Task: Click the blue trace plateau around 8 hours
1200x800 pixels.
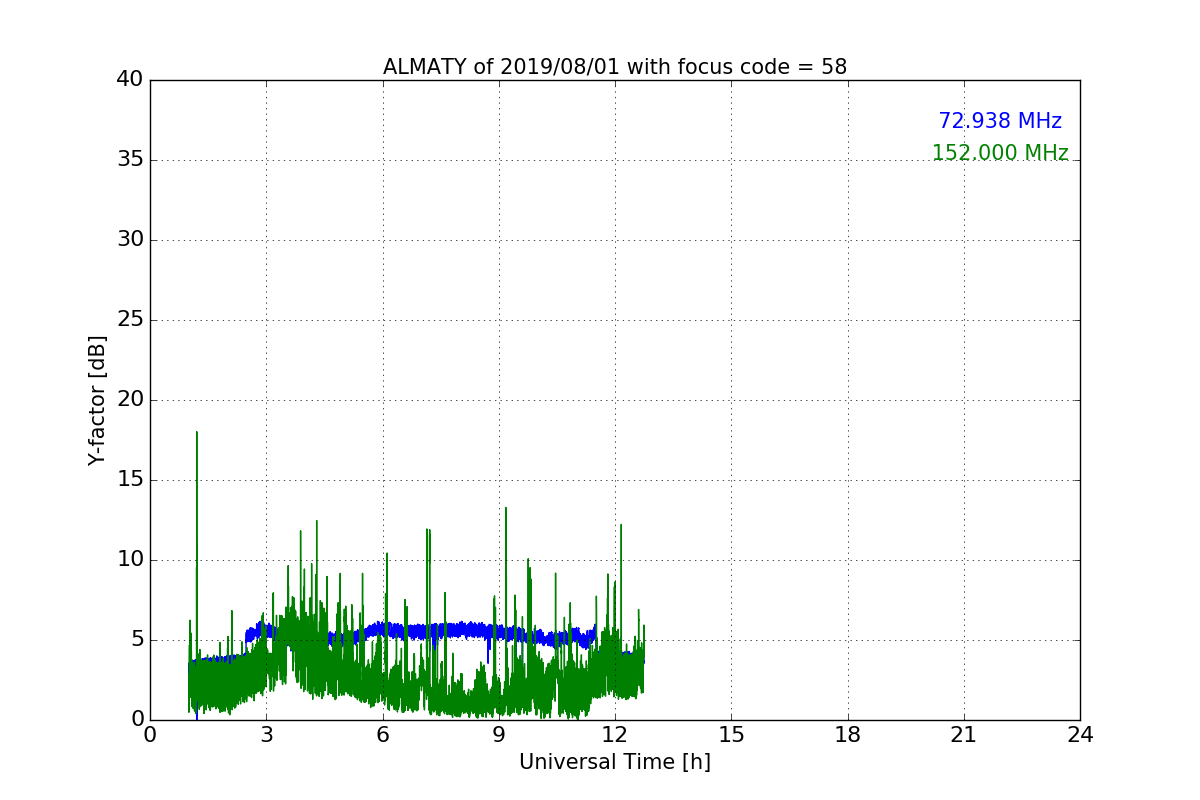Action: tap(460, 630)
